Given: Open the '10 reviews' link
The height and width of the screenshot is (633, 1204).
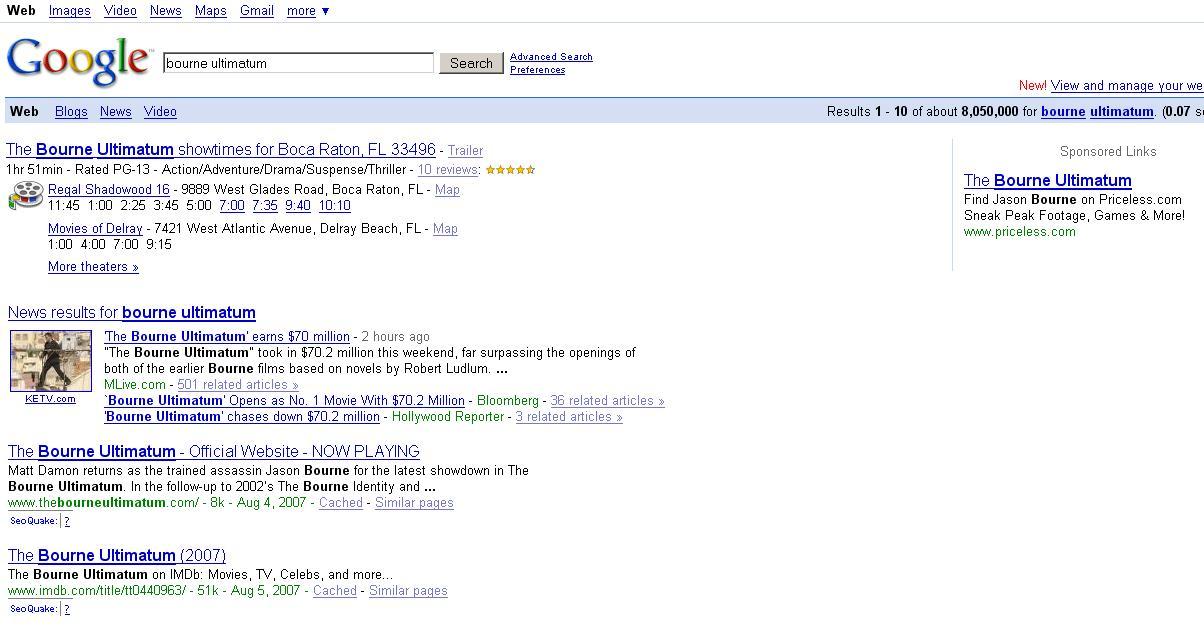Looking at the screenshot, I should pyautogui.click(x=447, y=170).
